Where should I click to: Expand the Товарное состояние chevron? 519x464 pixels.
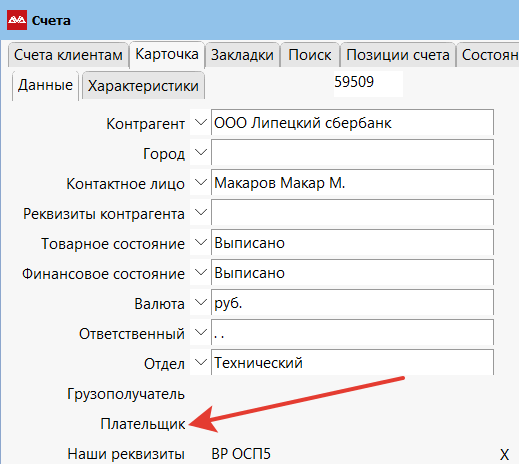pyautogui.click(x=200, y=242)
